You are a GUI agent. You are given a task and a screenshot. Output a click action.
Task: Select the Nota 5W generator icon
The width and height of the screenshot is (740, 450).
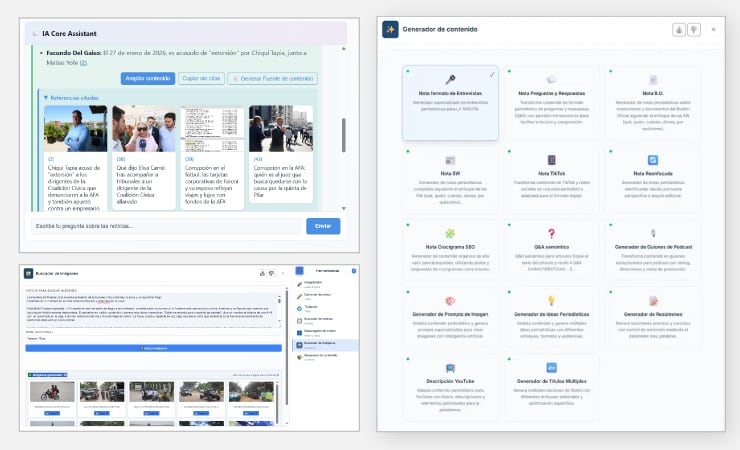click(450, 160)
